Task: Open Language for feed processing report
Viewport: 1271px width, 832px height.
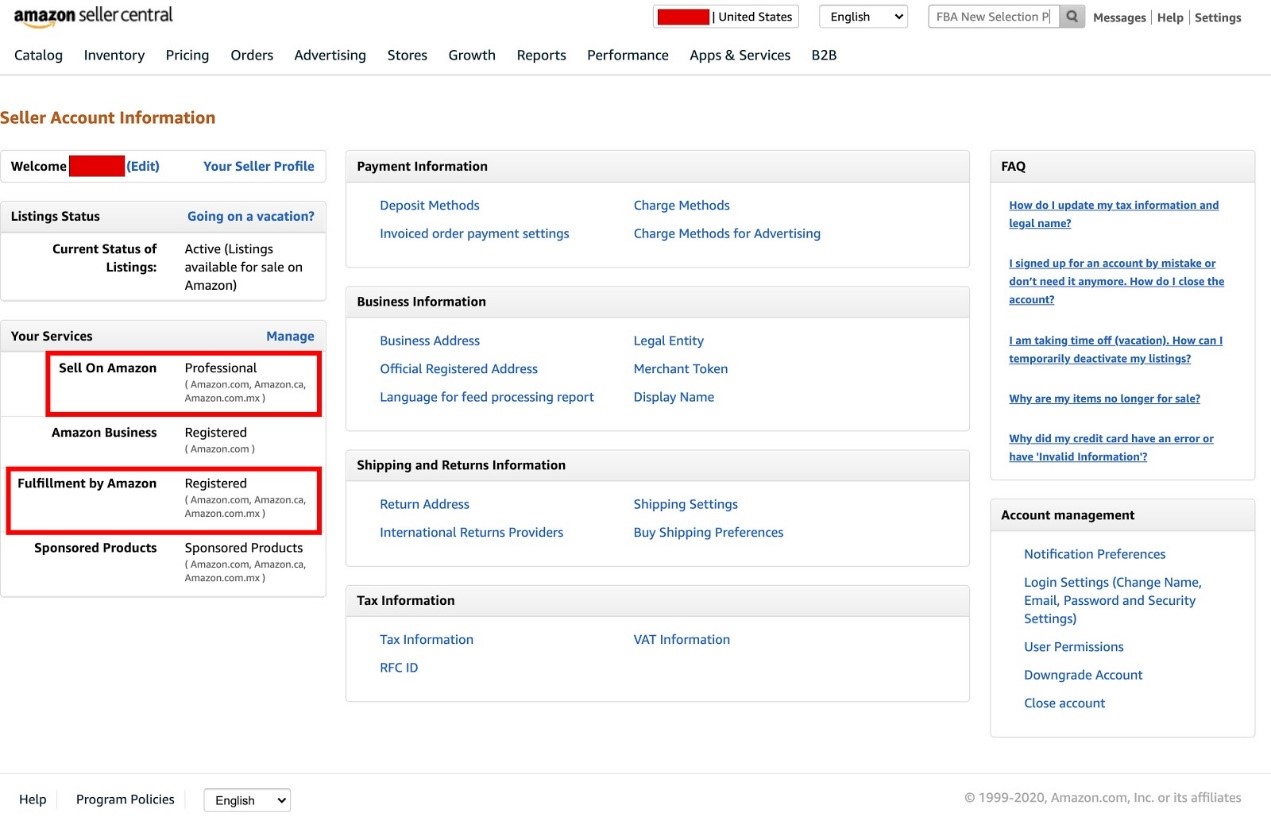Action: (487, 397)
